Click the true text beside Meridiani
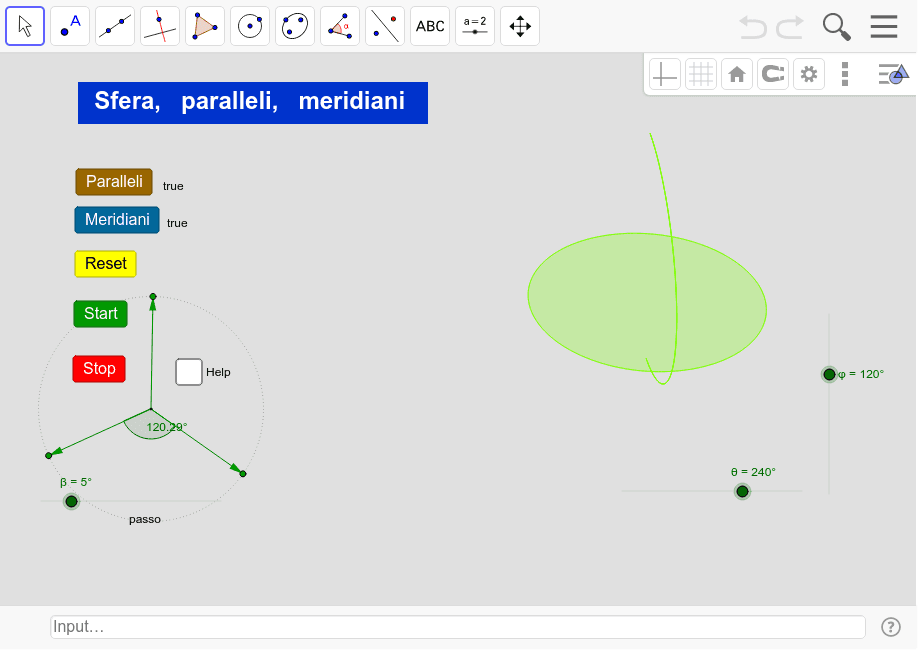Viewport: 918px width, 650px height. [177, 223]
